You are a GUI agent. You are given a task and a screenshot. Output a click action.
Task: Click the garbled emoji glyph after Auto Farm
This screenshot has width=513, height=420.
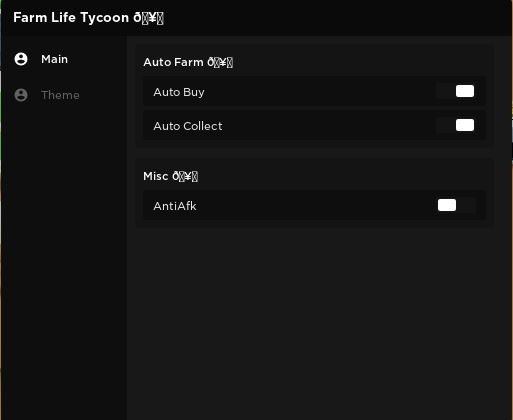[x=220, y=62]
